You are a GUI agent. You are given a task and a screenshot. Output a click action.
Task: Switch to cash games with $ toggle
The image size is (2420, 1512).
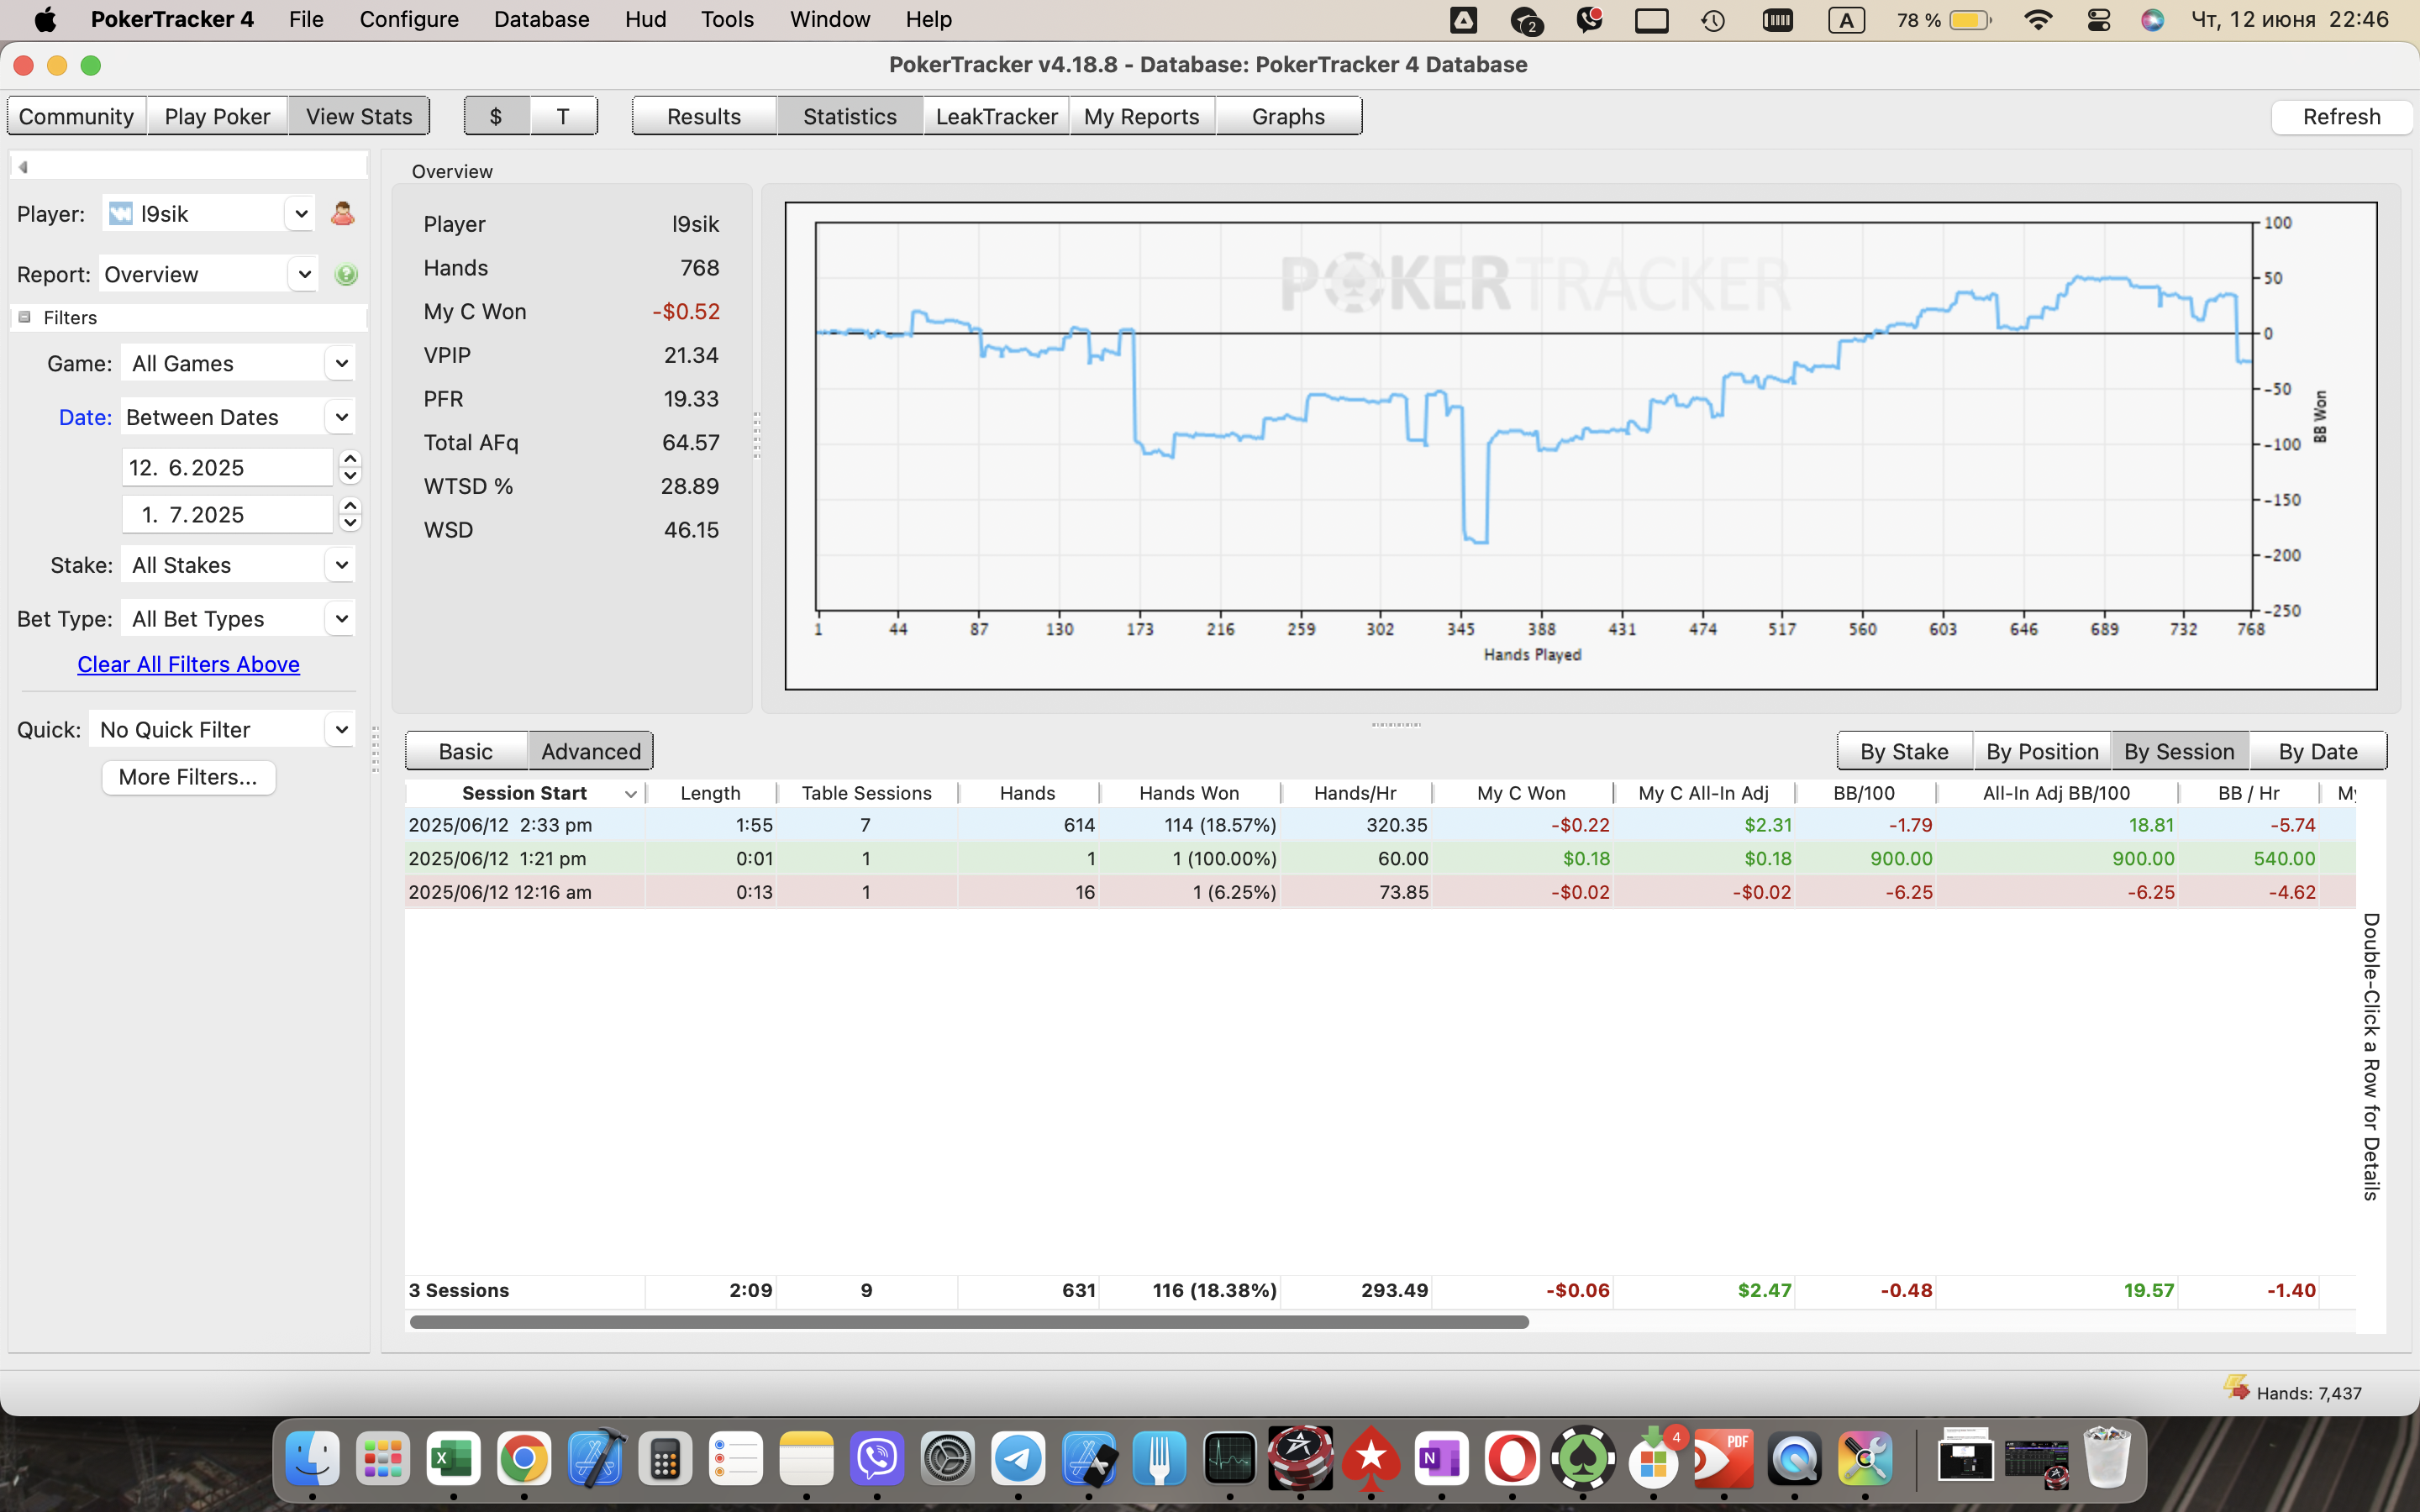496,116
